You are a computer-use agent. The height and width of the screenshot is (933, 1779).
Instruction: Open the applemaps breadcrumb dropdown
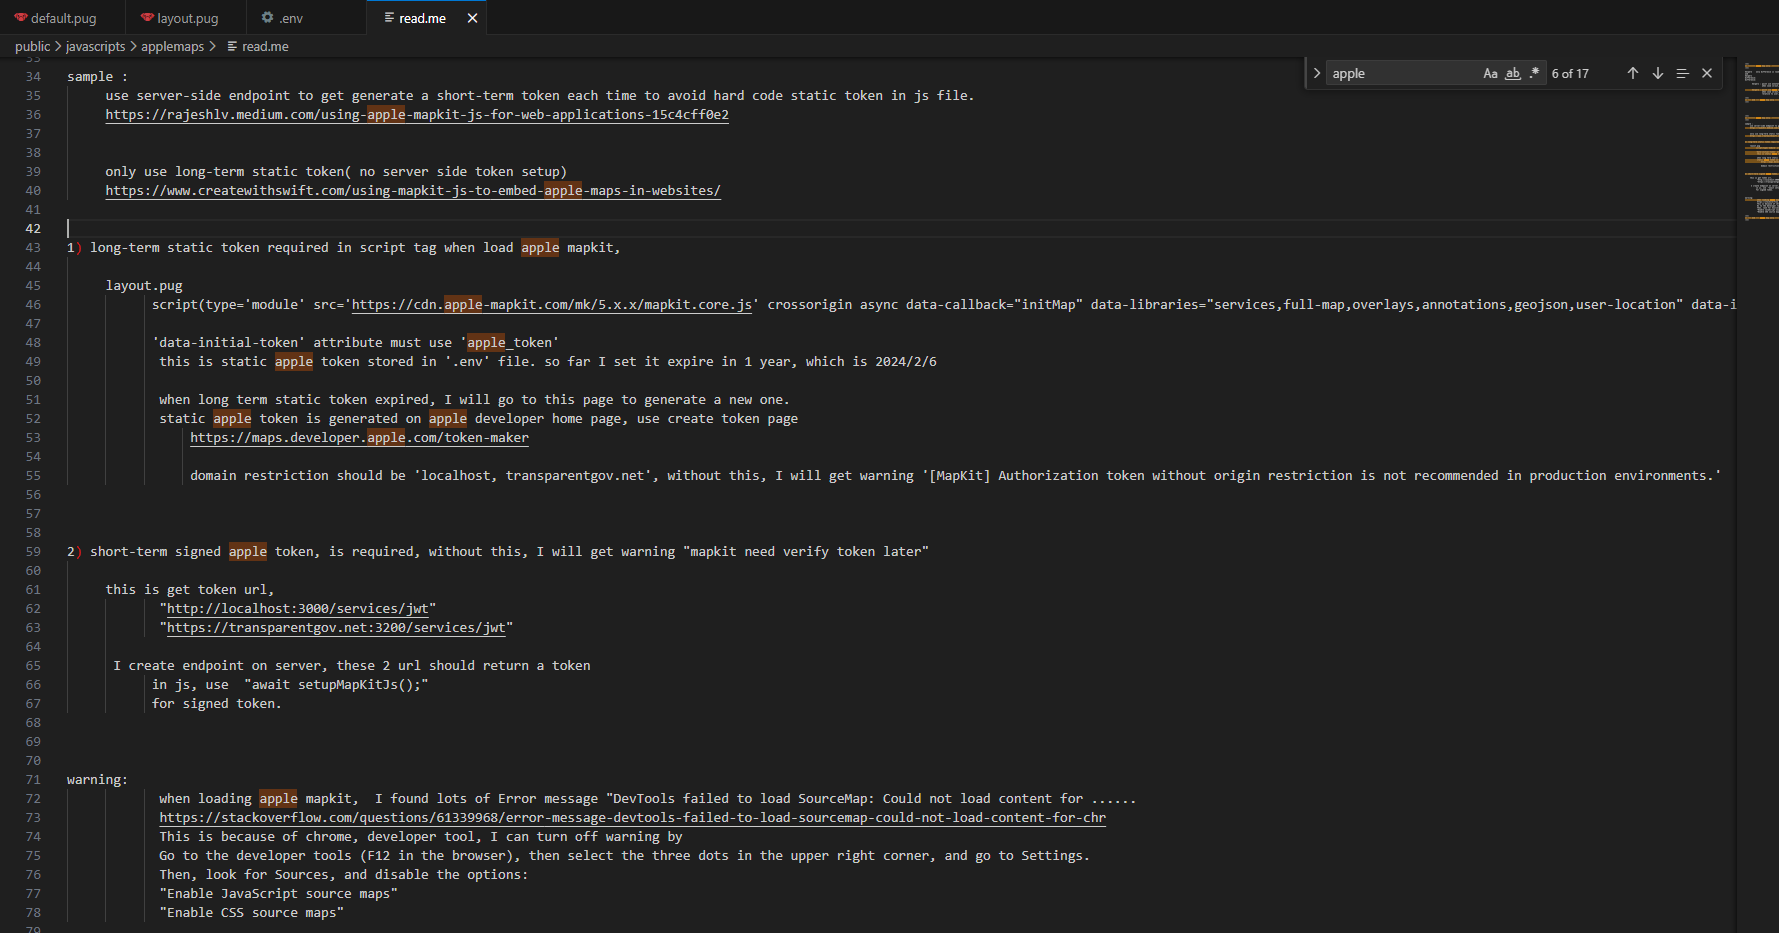[172, 47]
